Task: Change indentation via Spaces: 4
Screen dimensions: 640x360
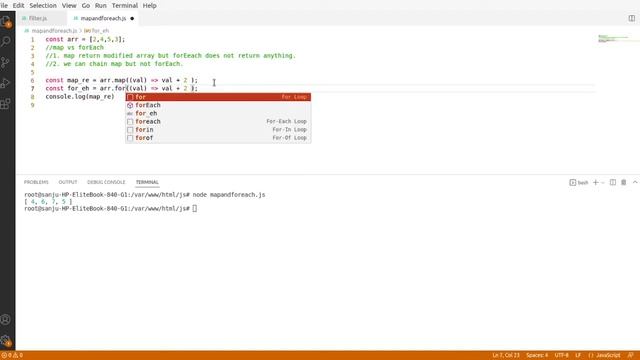Action: click(x=537, y=356)
